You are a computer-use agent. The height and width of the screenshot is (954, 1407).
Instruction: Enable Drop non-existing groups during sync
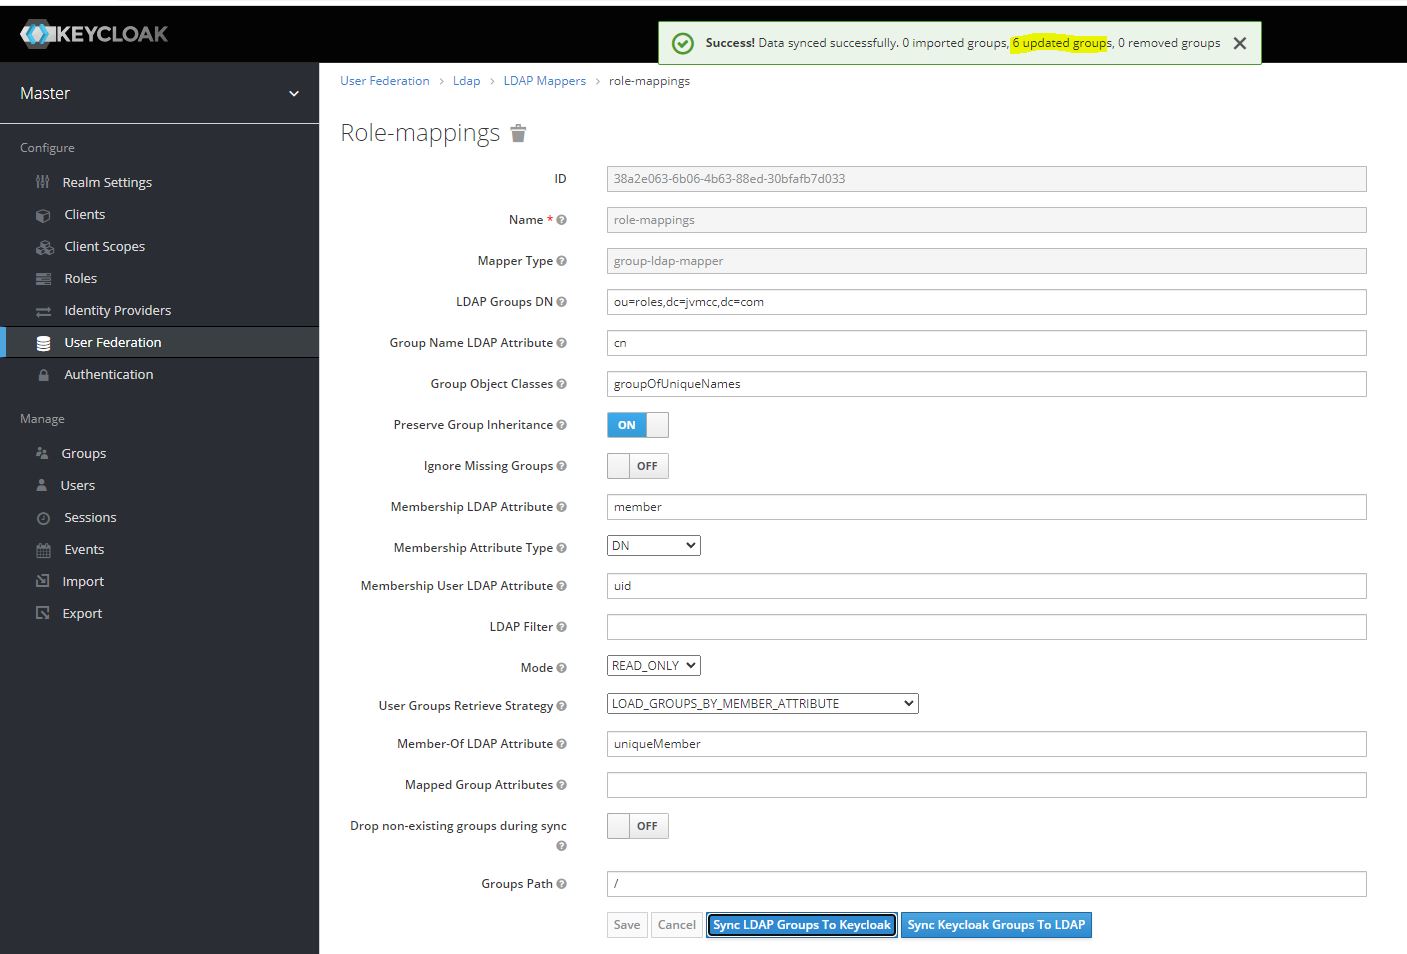[x=637, y=826]
